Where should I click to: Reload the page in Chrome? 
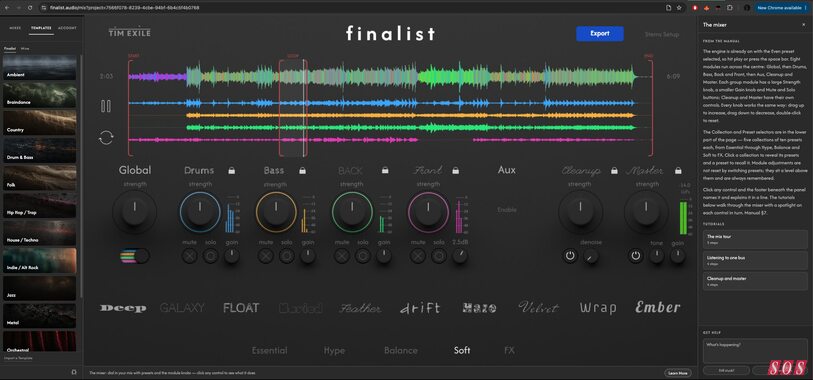[x=30, y=8]
